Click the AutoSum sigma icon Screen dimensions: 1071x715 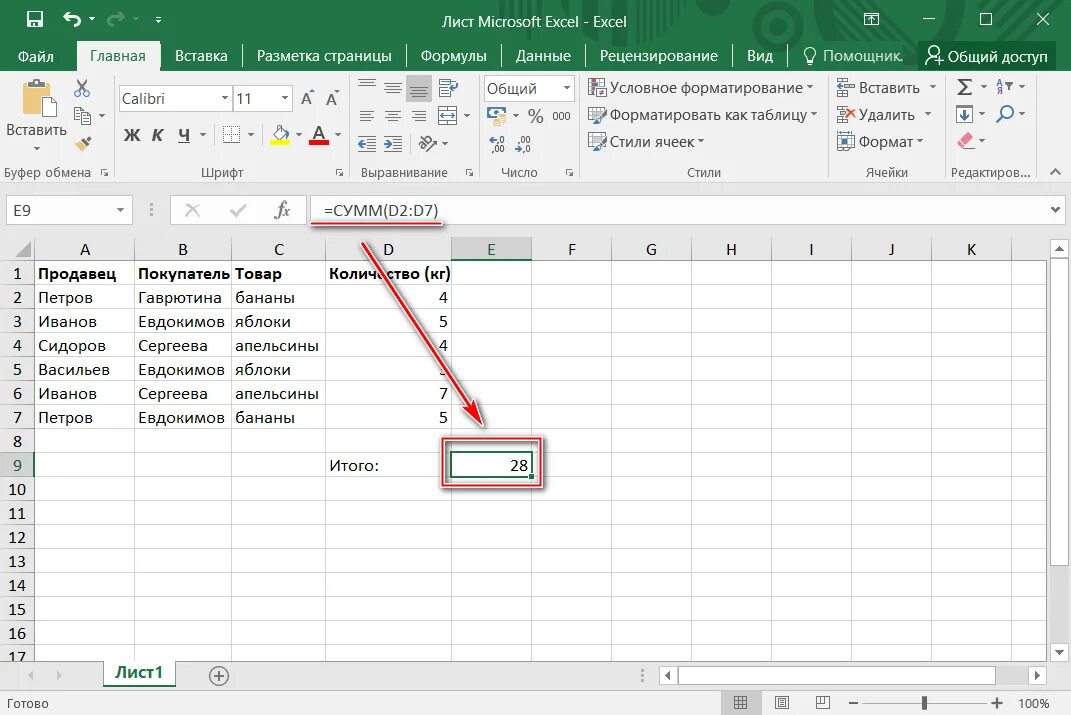[x=964, y=87]
